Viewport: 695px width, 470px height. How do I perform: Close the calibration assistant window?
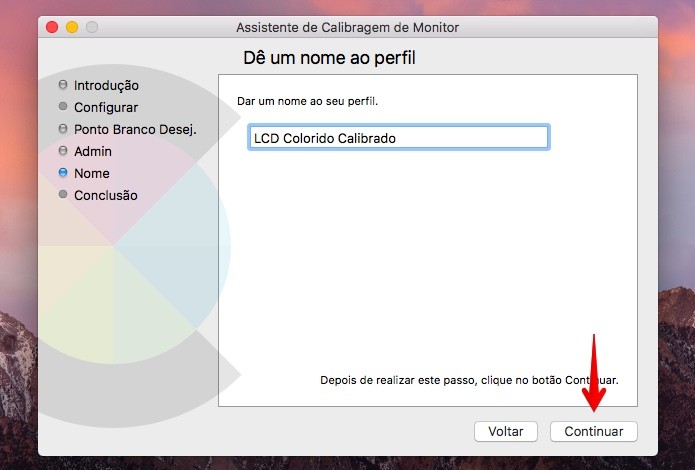[52, 27]
